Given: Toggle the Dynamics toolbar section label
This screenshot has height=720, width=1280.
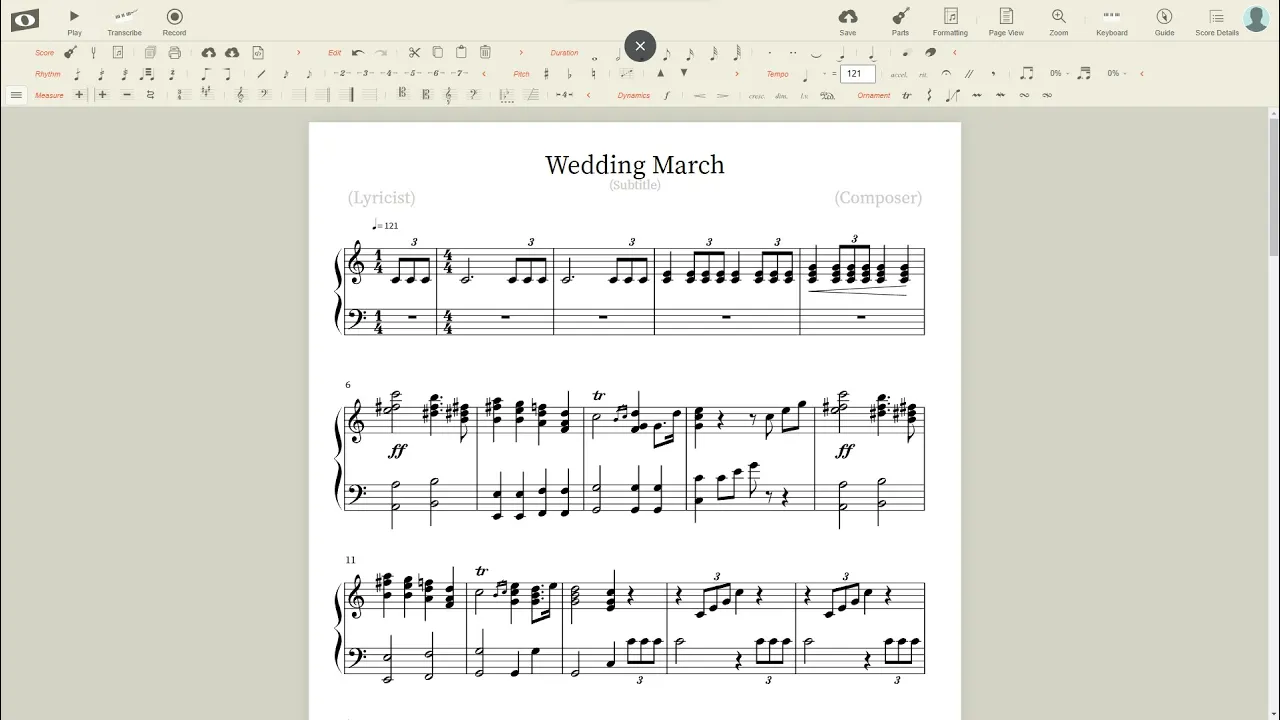Looking at the screenshot, I should 633,95.
